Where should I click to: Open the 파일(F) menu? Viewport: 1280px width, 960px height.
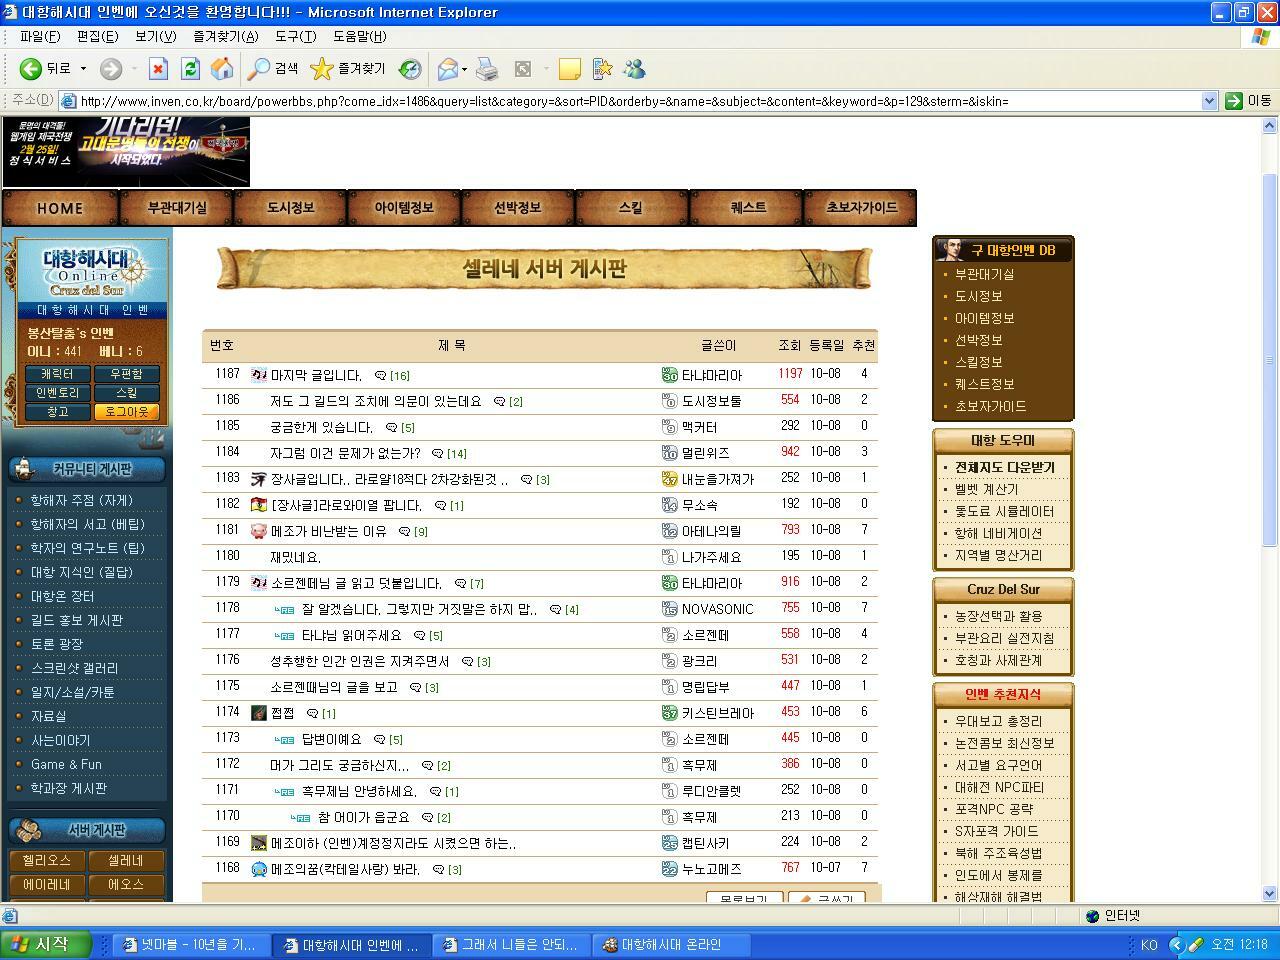pyautogui.click(x=40, y=36)
